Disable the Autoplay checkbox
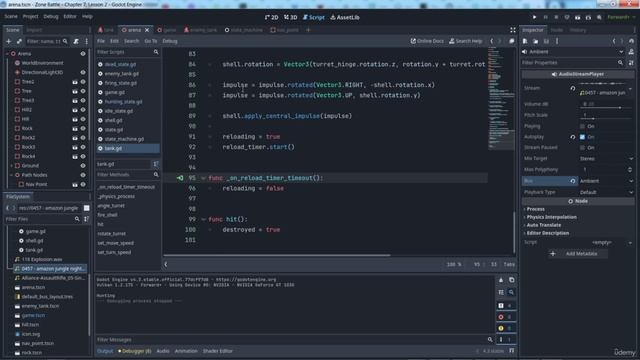Viewport: 640px width, 360px height. point(582,137)
